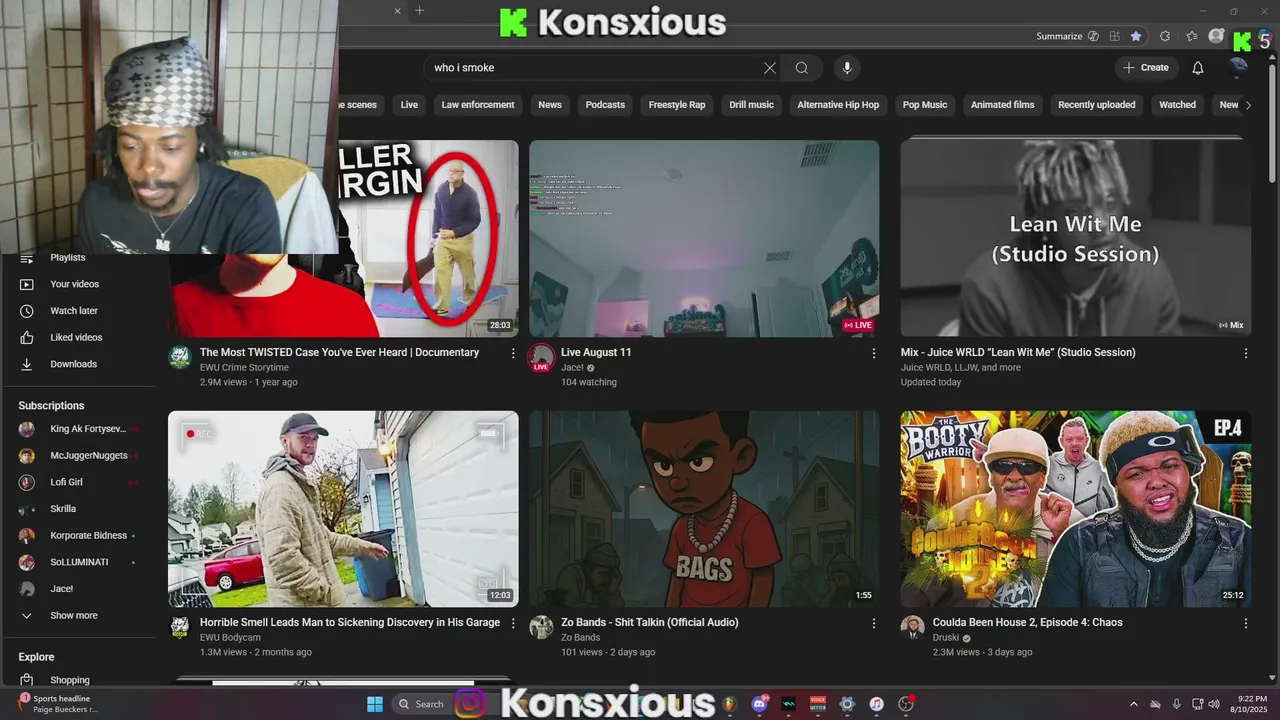
Task: Open the EWU Bodycam channel avatar
Action: click(x=180, y=627)
